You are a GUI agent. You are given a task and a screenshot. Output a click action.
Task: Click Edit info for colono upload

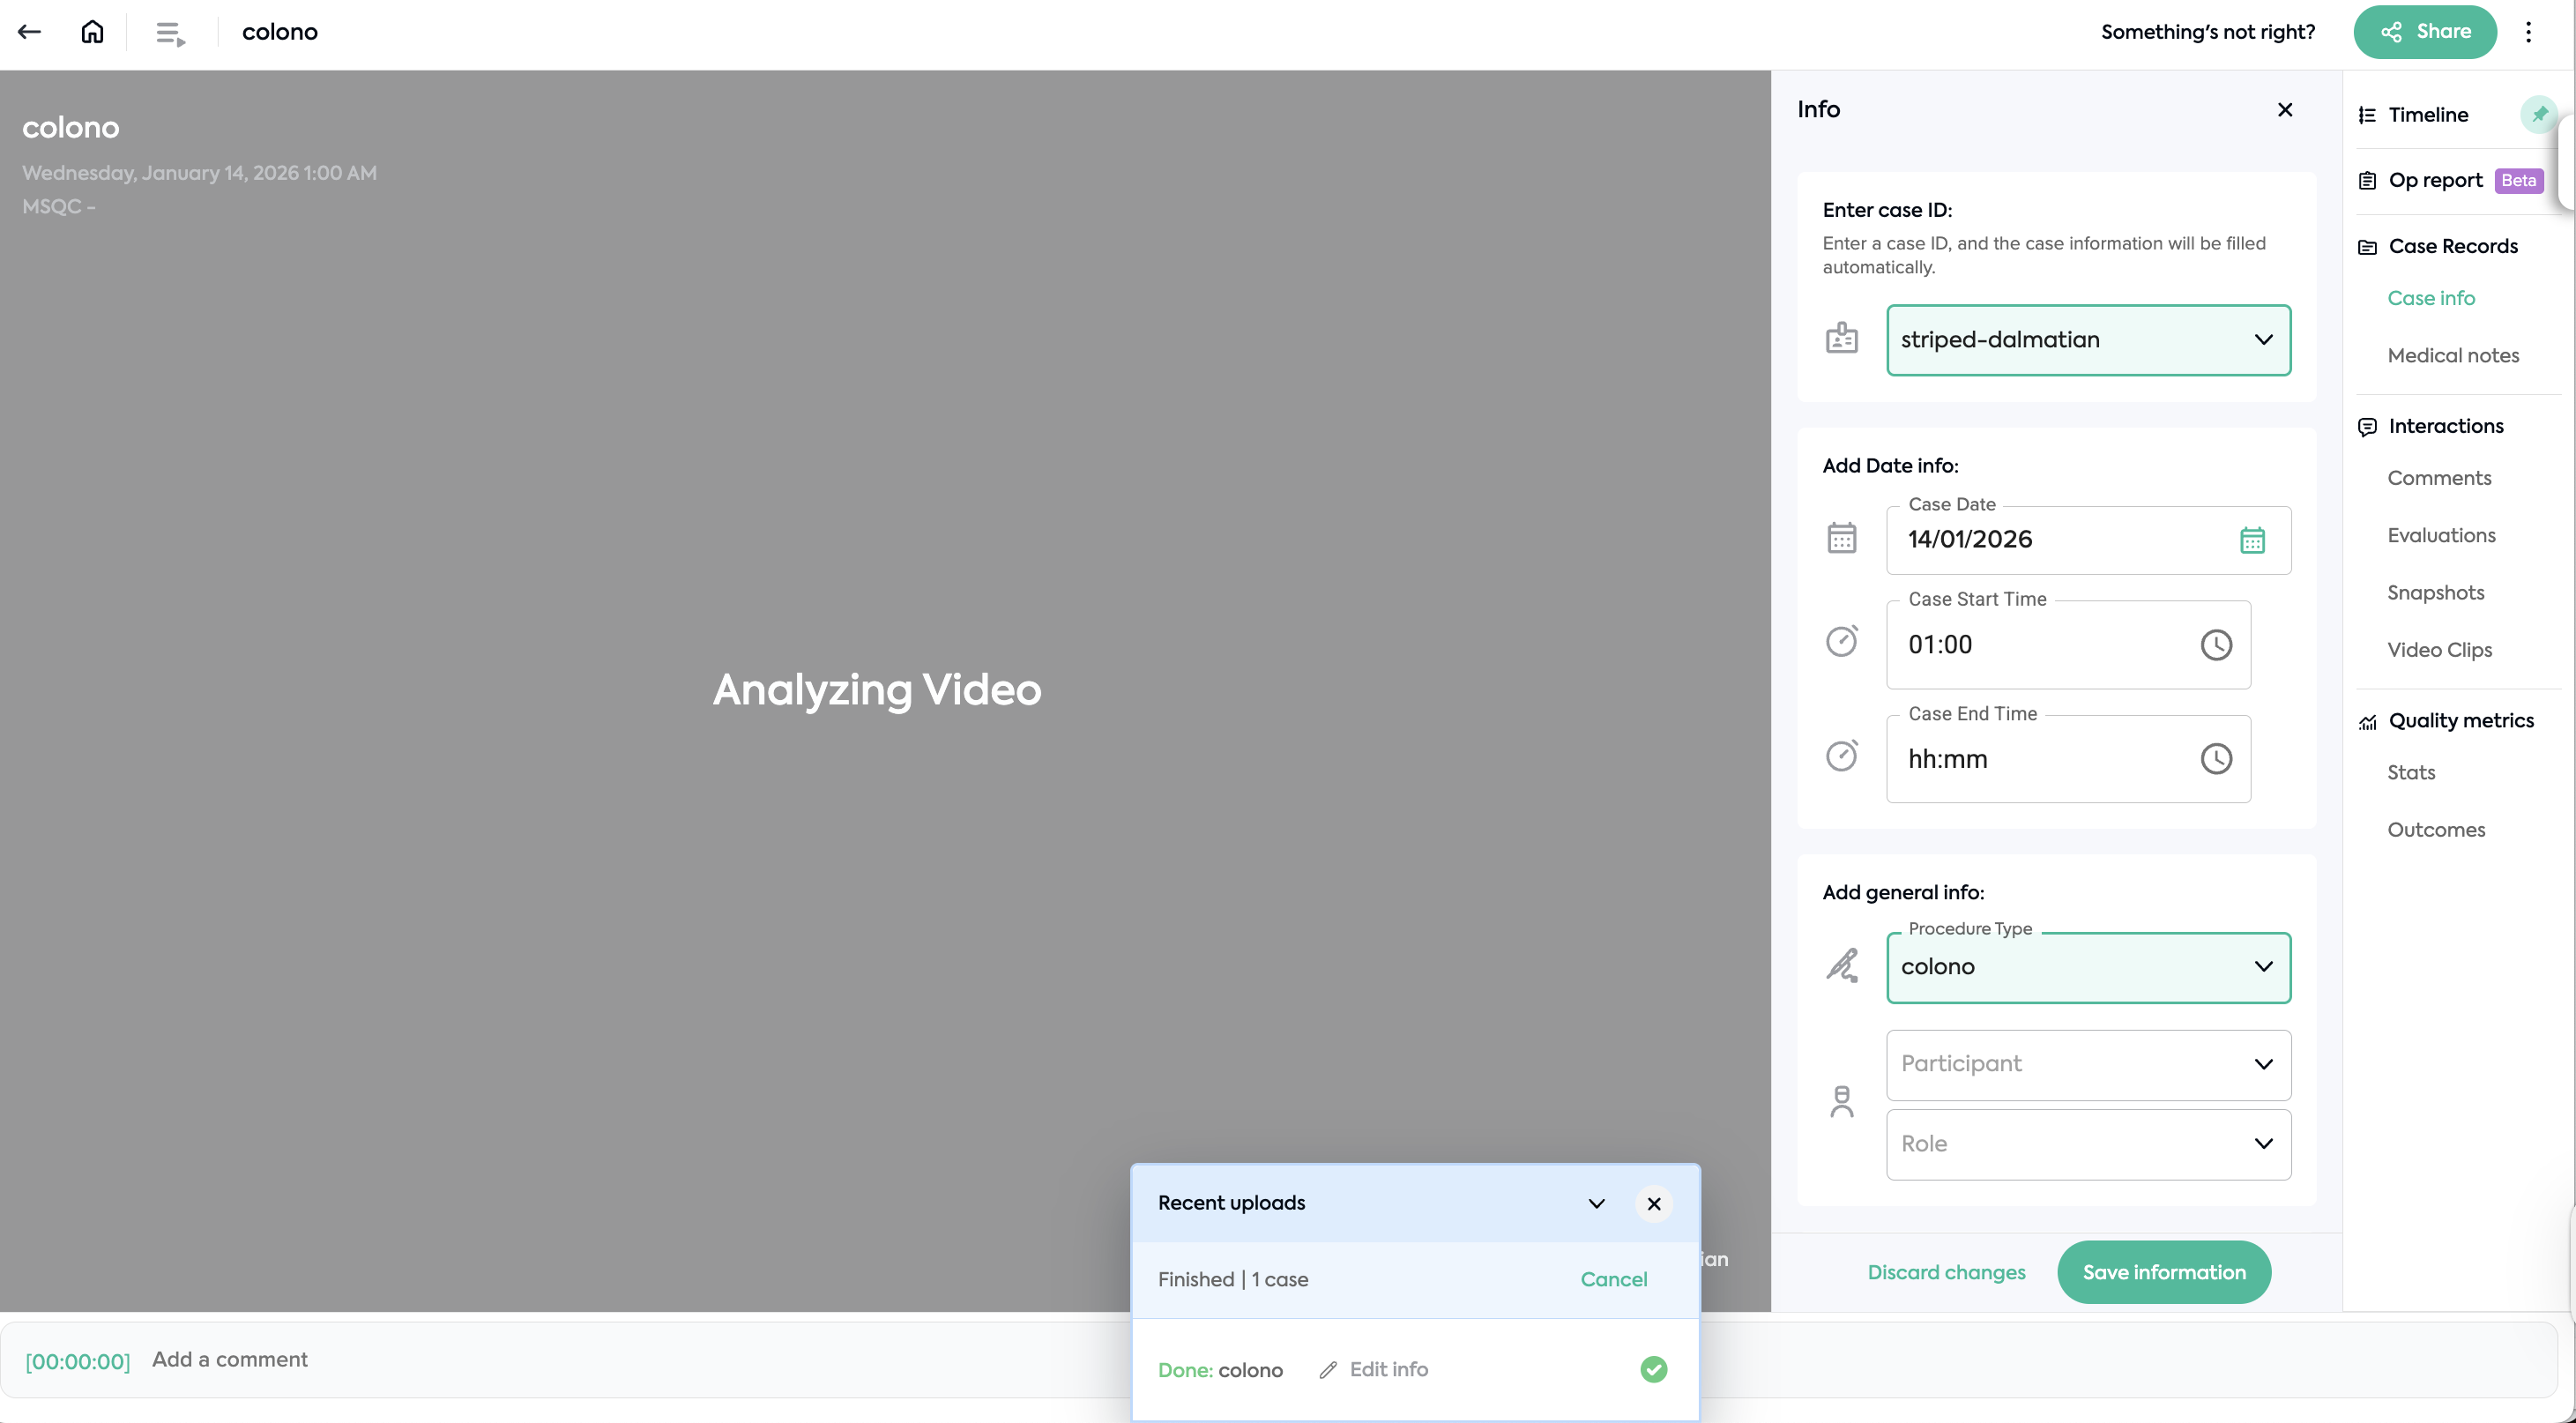pos(1388,1370)
